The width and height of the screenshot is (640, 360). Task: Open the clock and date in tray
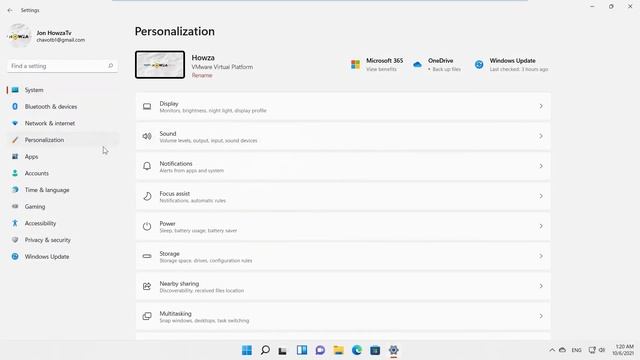(x=623, y=350)
